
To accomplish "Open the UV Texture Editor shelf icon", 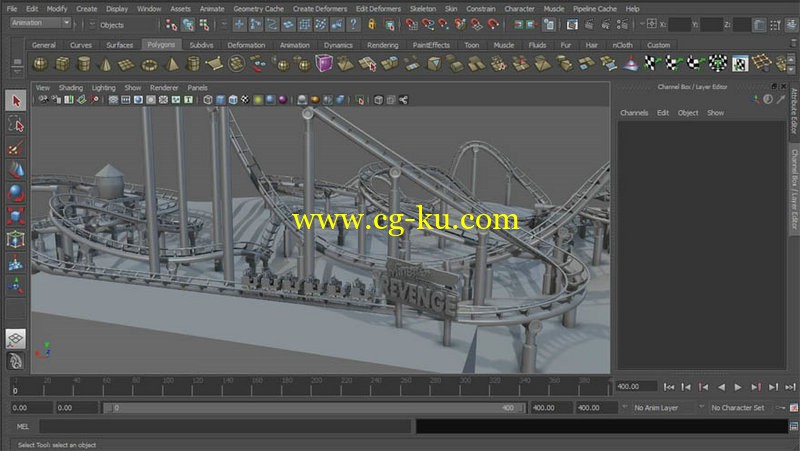I will point(740,64).
